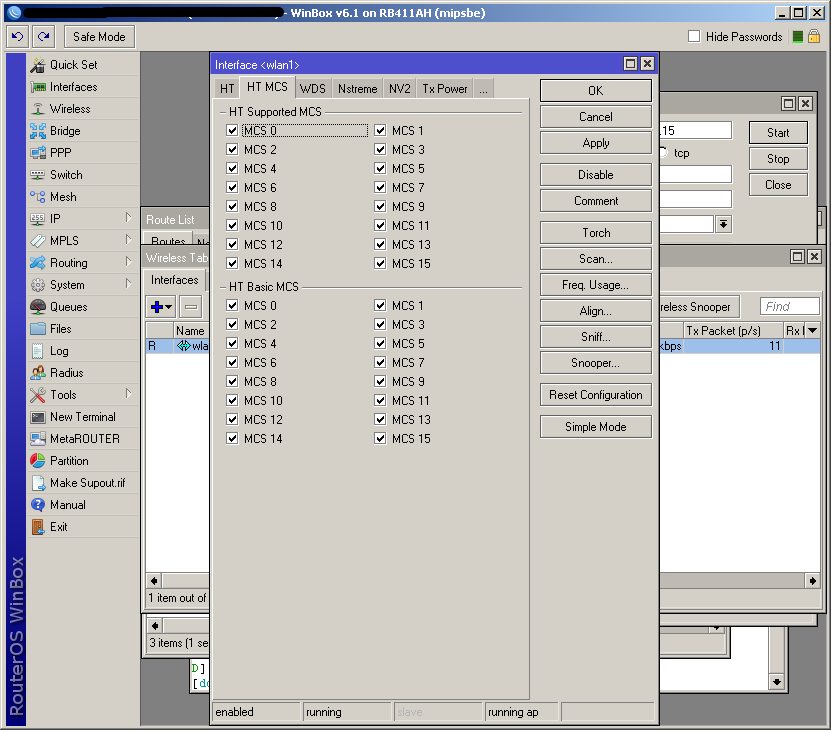
Task: Click the Exit door icon
Action: tap(38, 527)
